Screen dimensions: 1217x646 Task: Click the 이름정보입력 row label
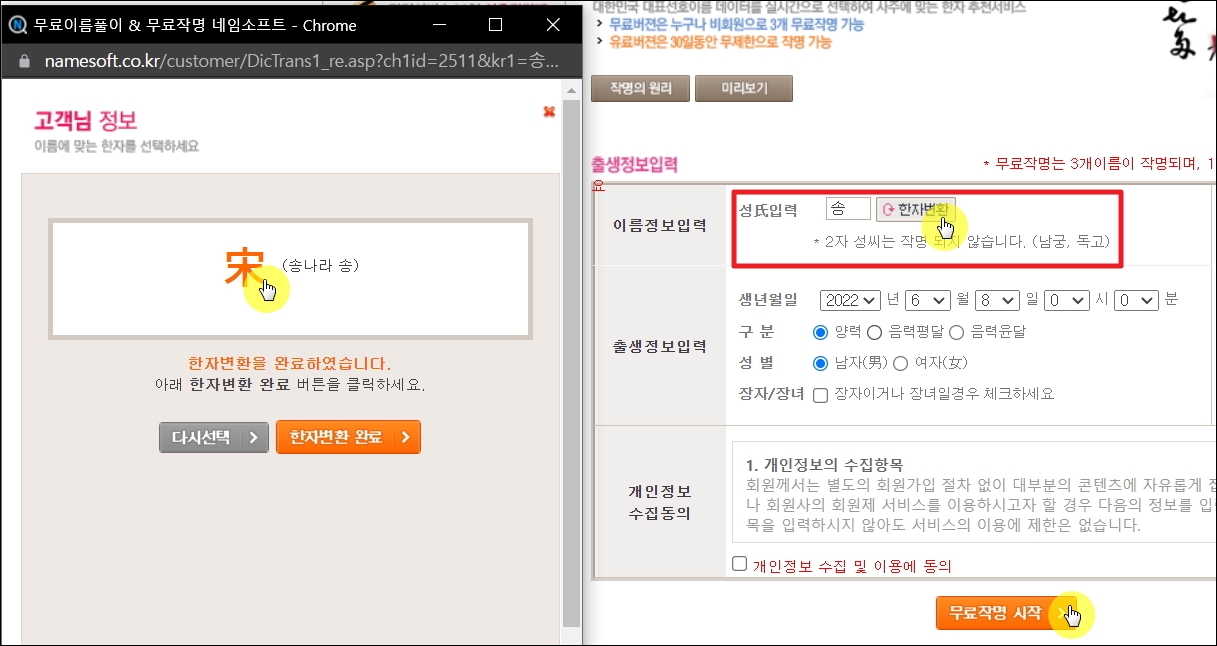[x=660, y=226]
